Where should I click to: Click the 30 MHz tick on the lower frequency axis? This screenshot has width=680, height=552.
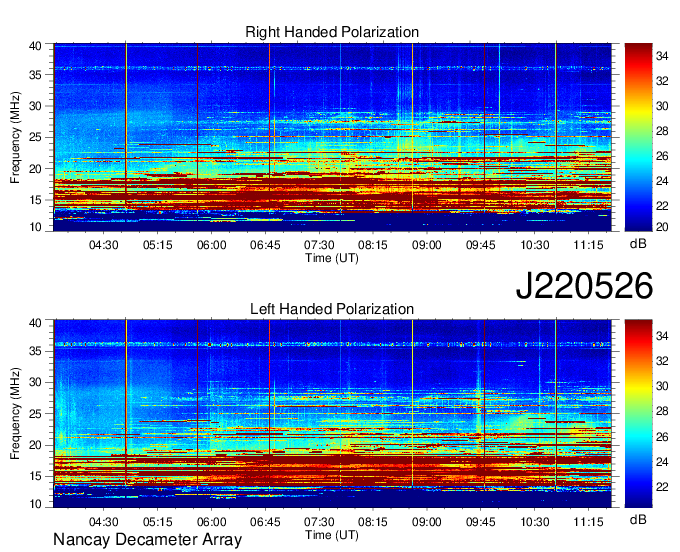(36, 382)
